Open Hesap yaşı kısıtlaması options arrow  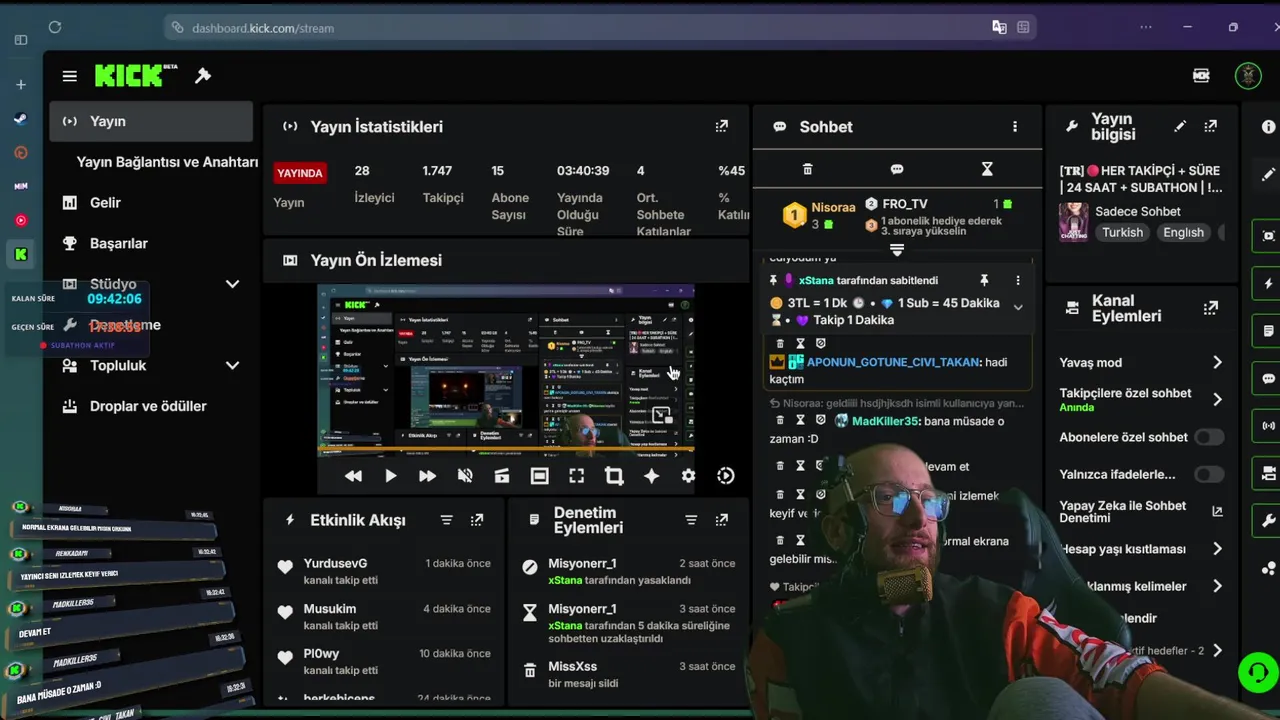pos(1217,549)
